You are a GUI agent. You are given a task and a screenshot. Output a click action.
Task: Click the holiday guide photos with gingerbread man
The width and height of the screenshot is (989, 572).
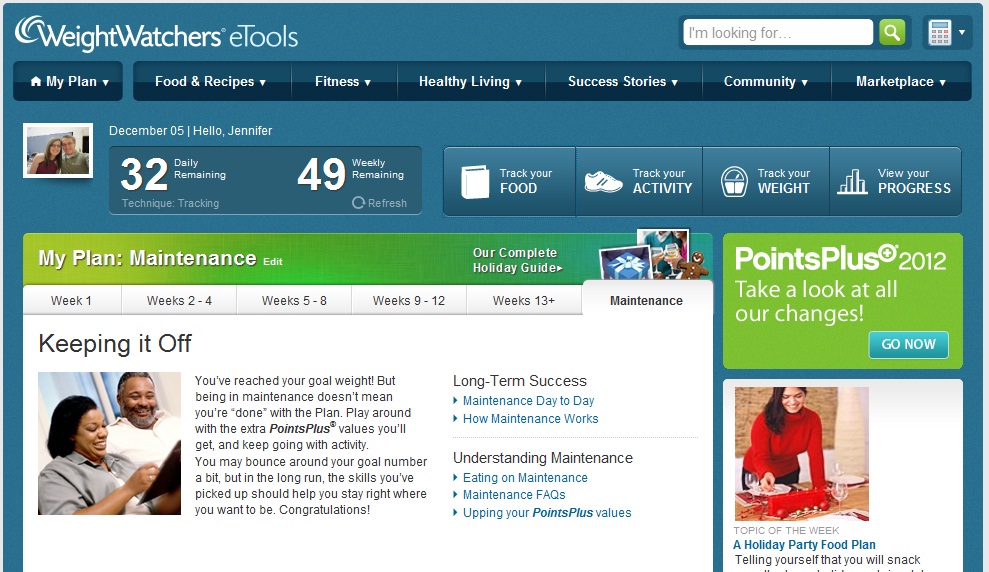[x=653, y=255]
